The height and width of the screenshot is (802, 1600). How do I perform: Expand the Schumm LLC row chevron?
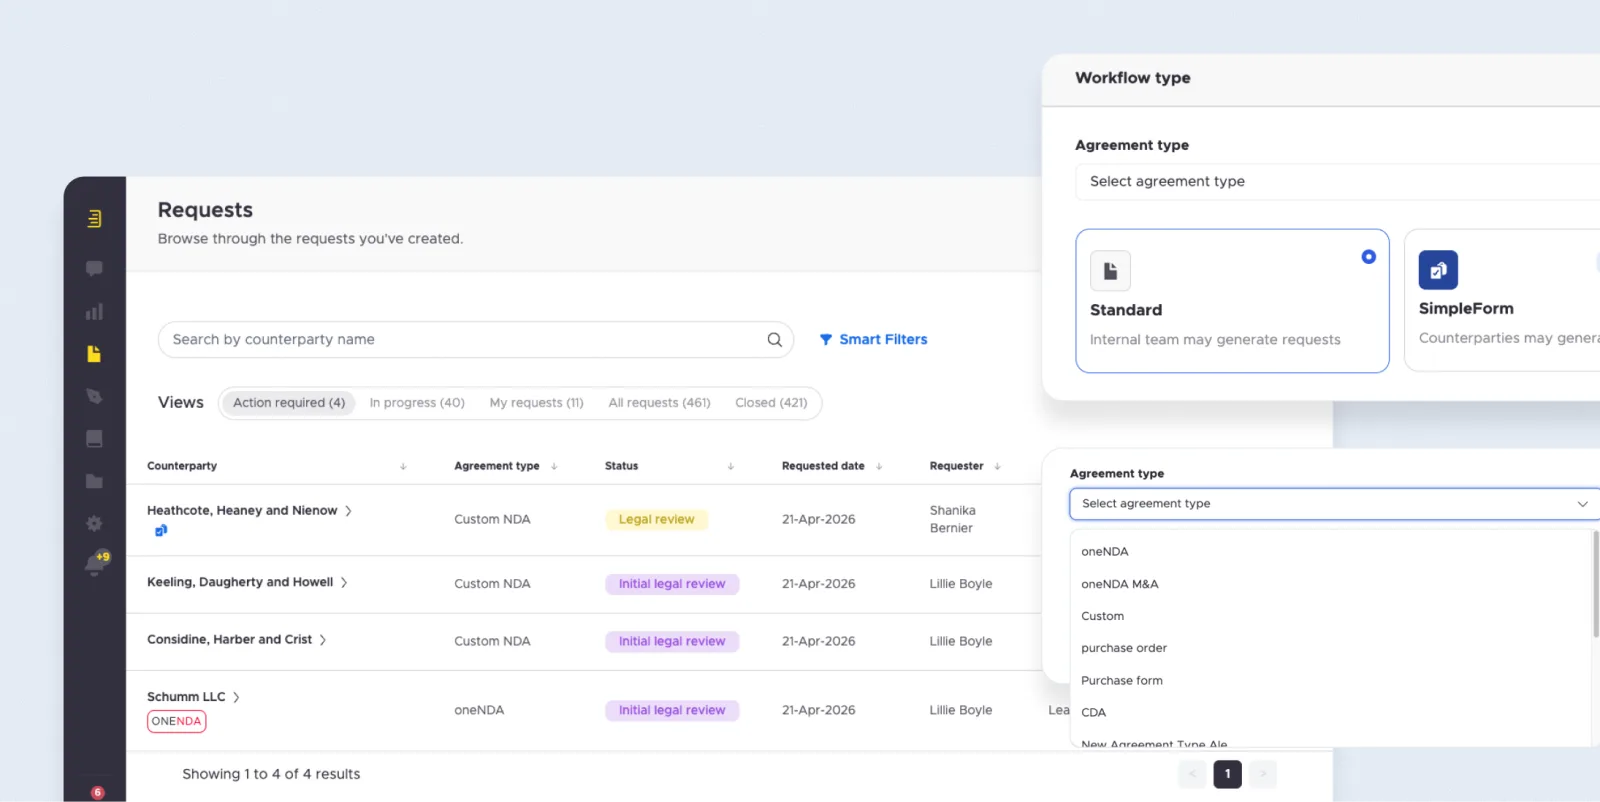(236, 697)
